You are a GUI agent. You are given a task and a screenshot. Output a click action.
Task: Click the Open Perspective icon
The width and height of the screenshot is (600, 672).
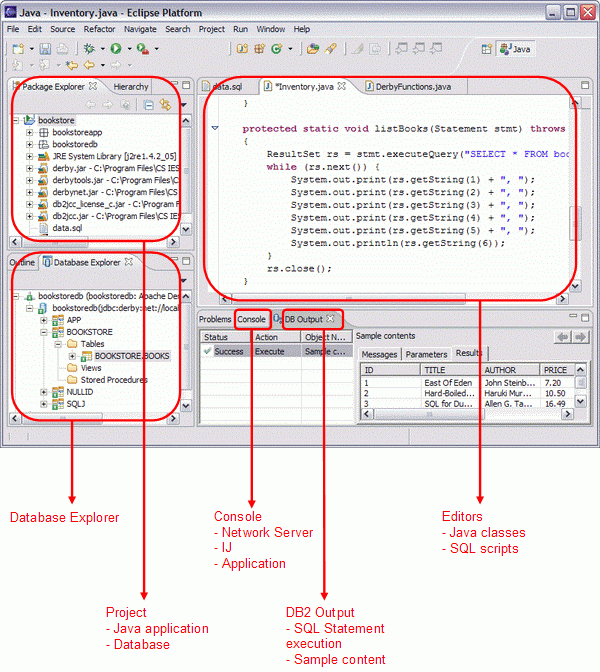click(x=486, y=49)
